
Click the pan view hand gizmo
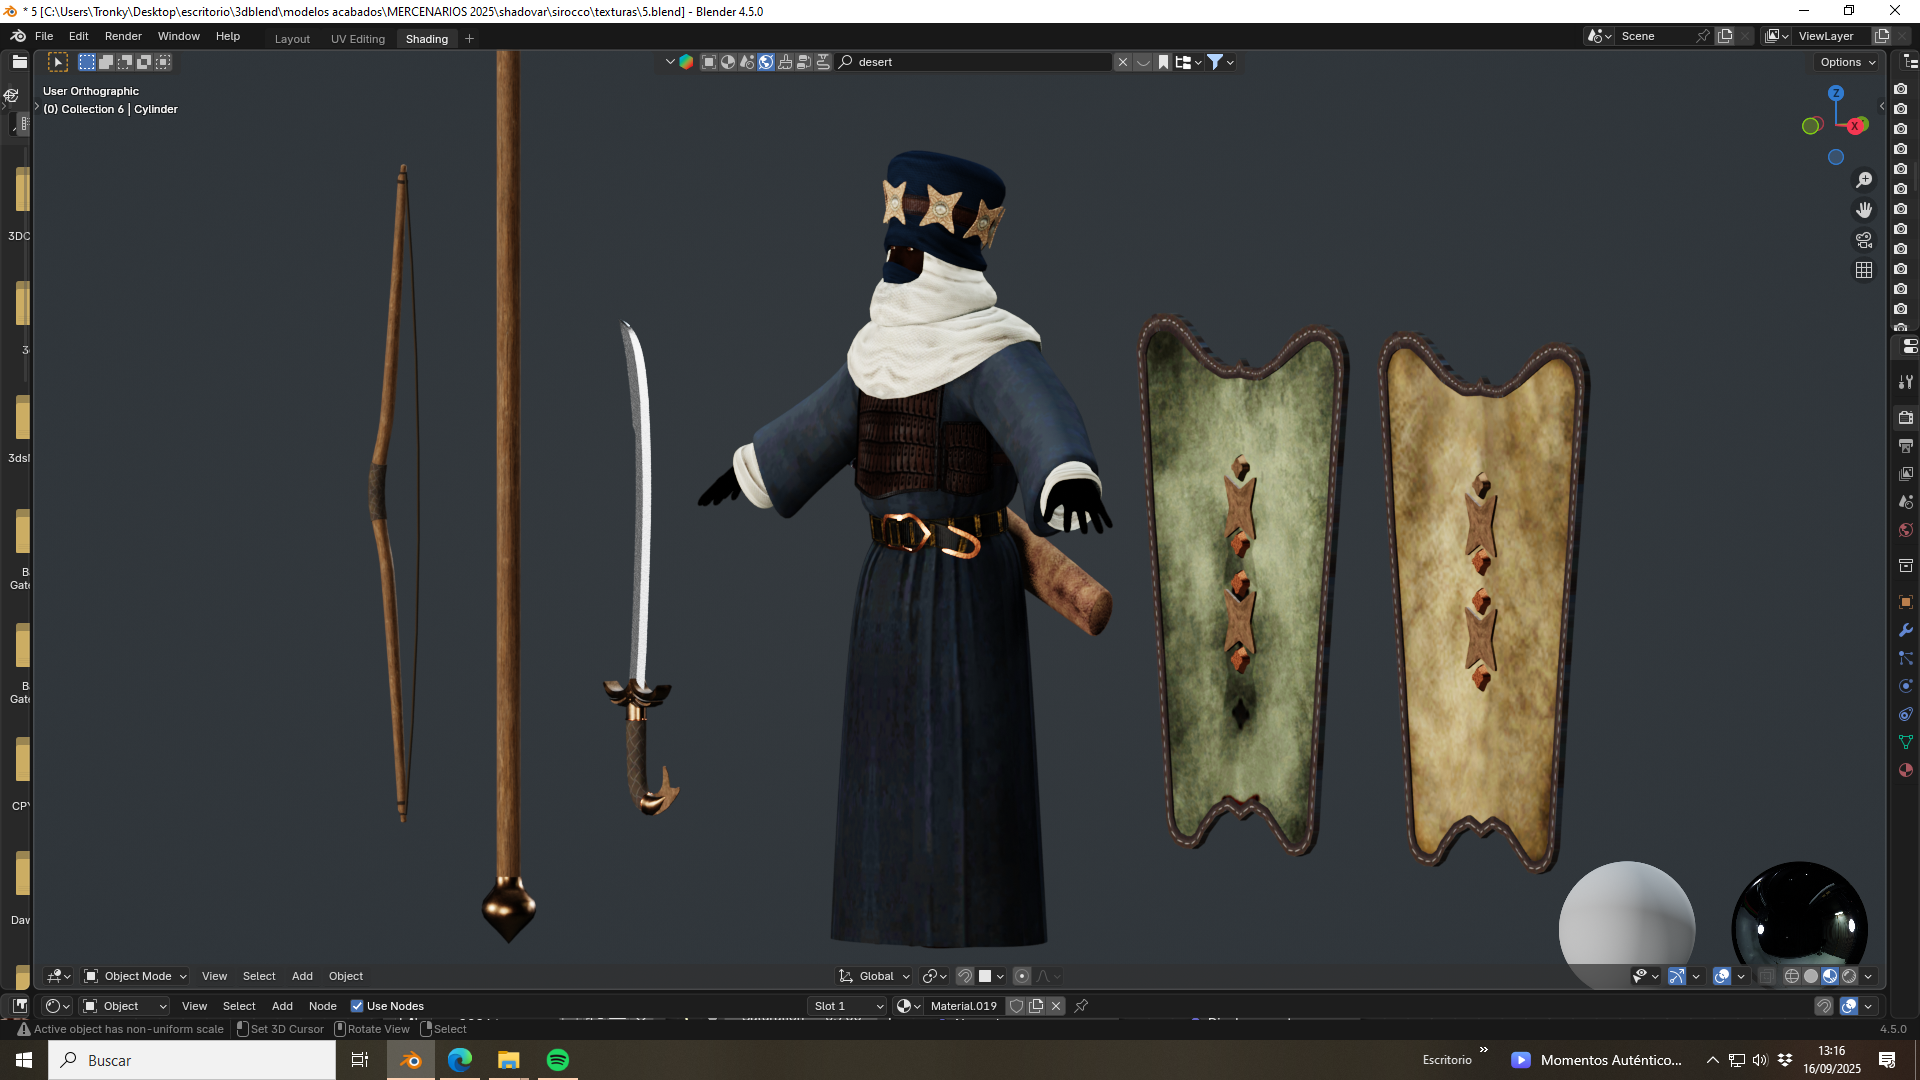click(1864, 210)
